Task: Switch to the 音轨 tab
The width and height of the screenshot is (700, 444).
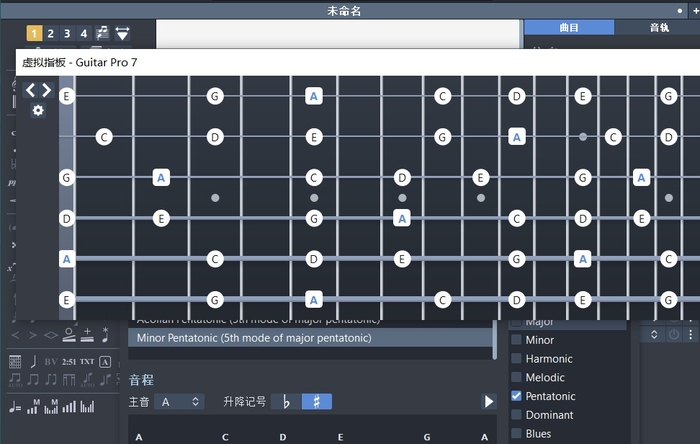Action: click(660, 28)
